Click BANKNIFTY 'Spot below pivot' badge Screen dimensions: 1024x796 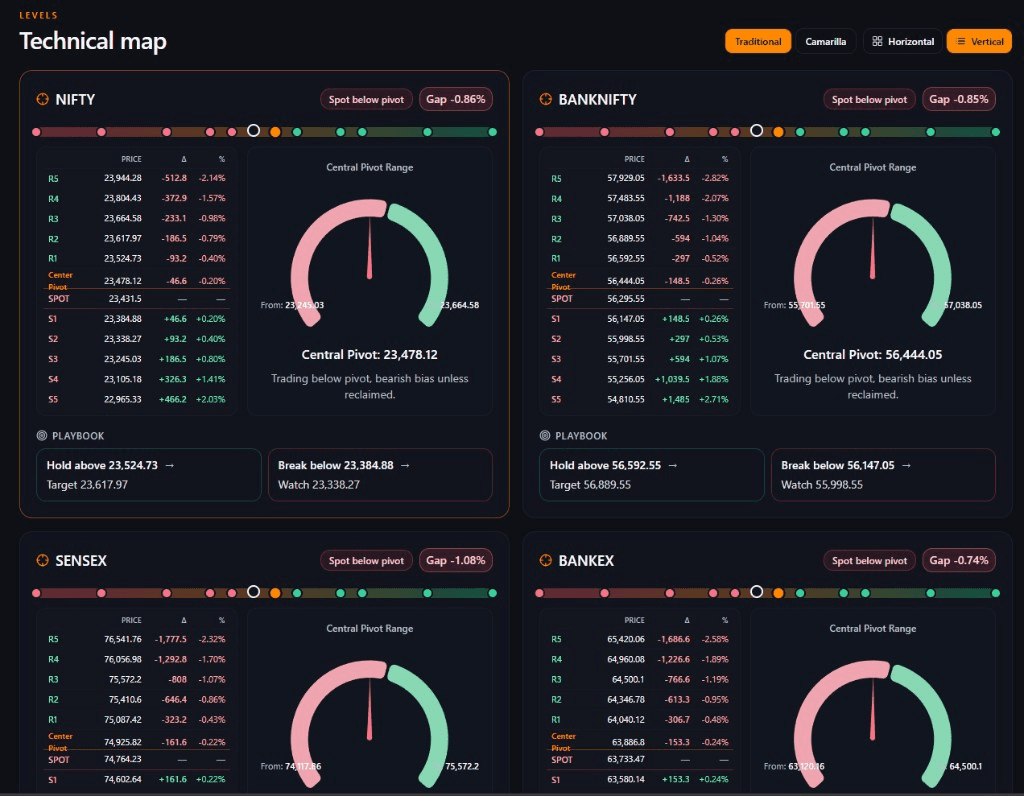pos(869,99)
